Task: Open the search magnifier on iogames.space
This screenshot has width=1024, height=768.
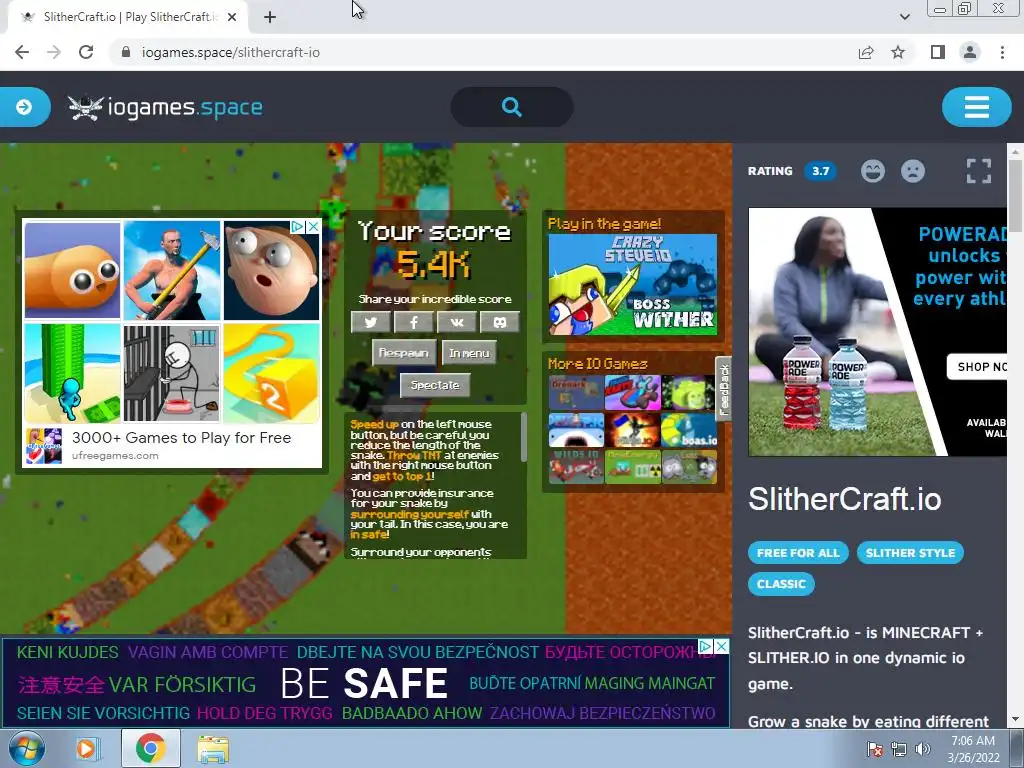Action: [x=512, y=106]
